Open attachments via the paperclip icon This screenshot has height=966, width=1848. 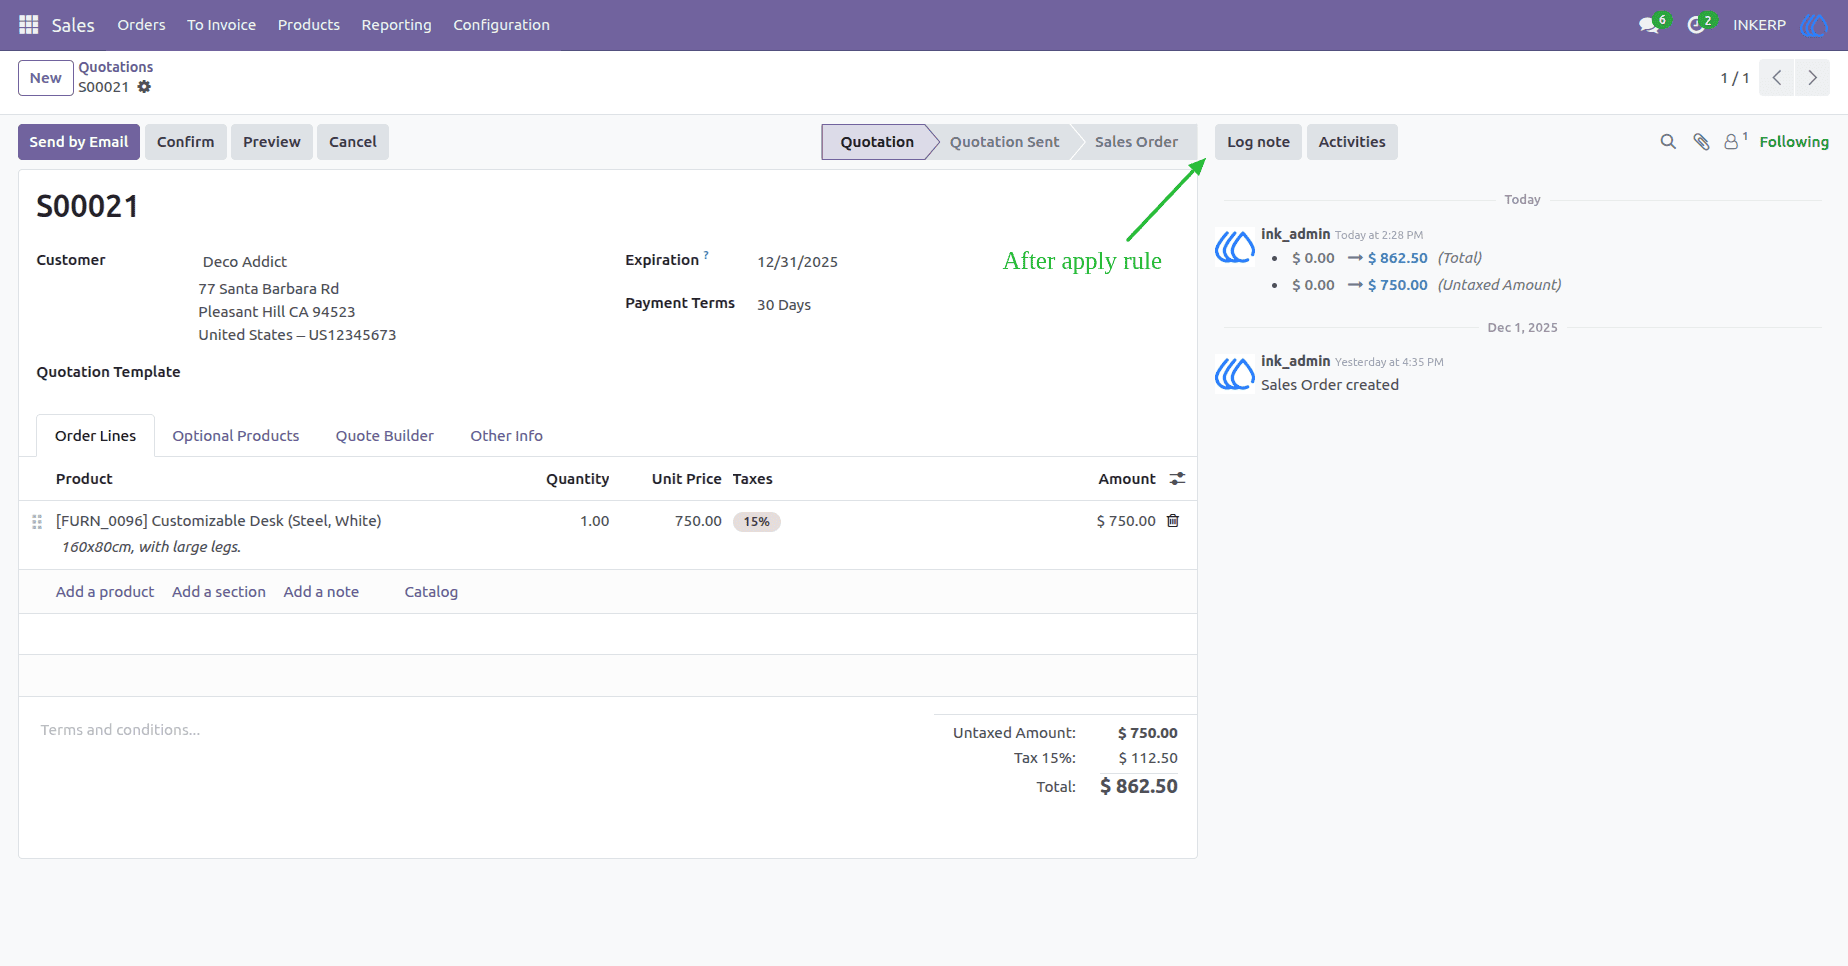pos(1701,142)
